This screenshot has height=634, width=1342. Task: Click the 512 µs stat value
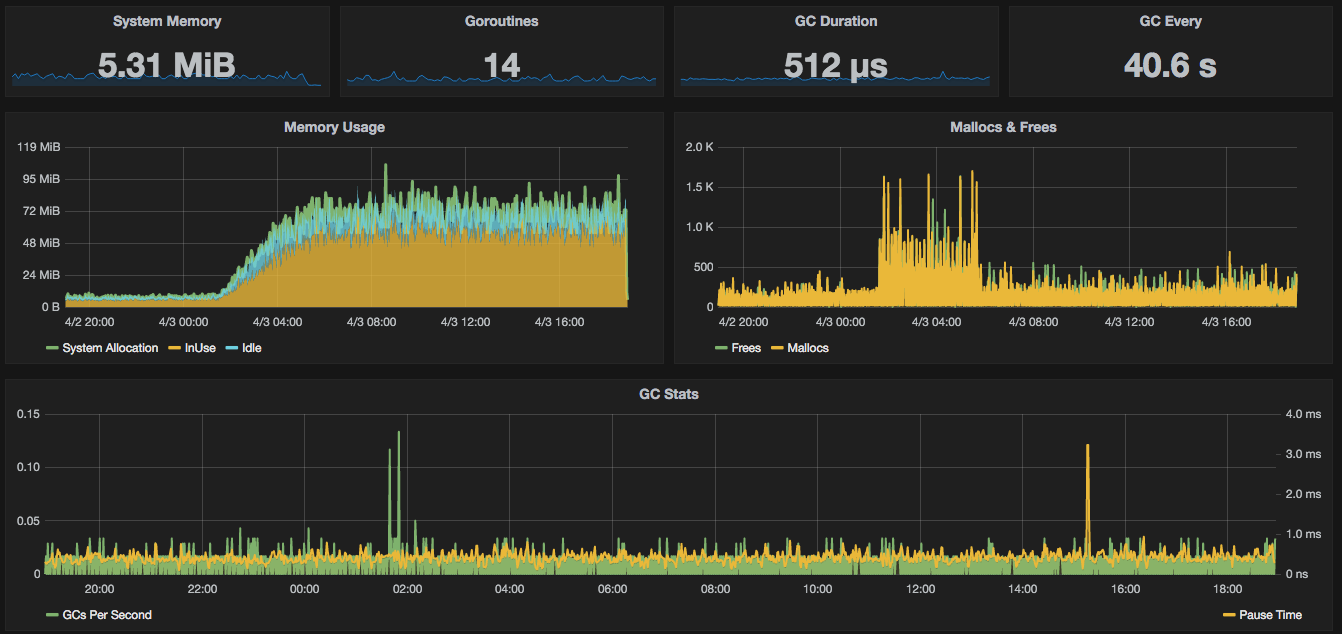click(835, 65)
